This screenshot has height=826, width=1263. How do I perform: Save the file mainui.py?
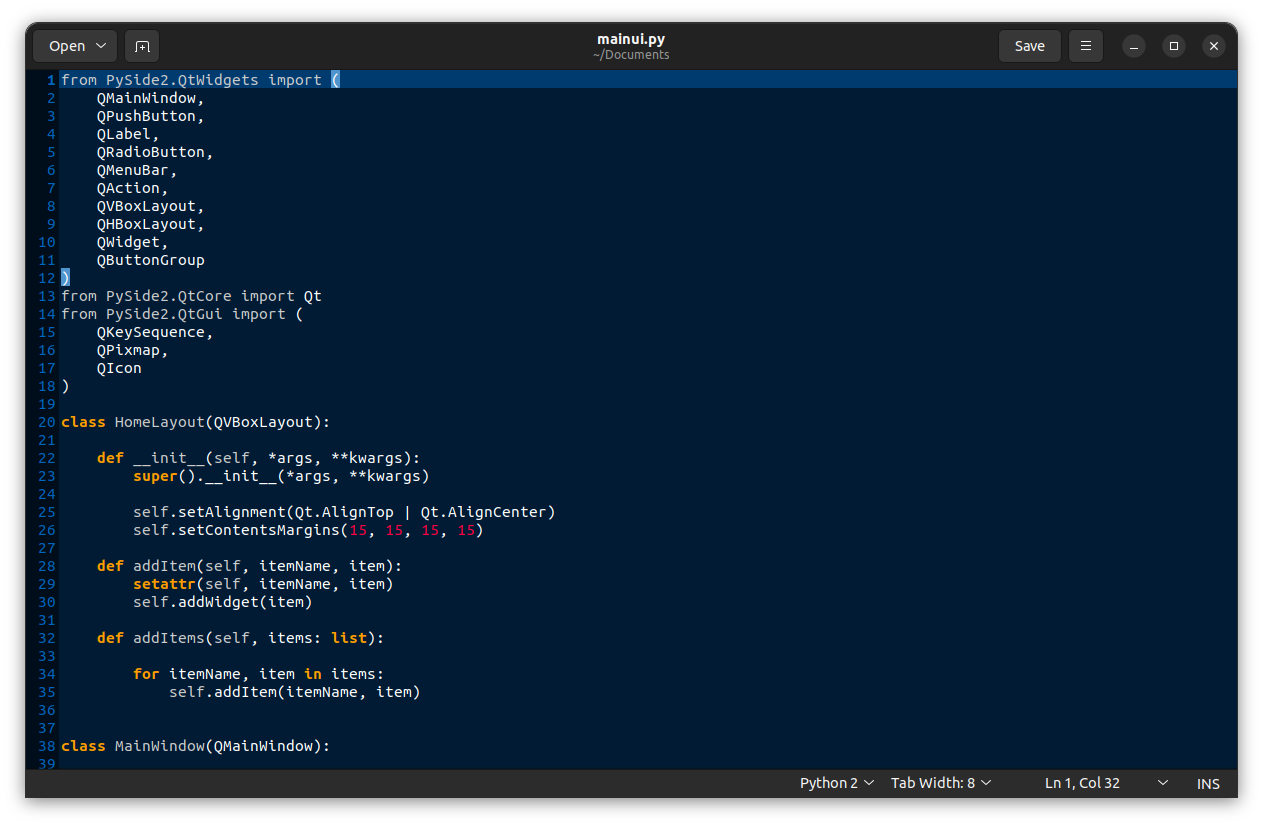1029,46
